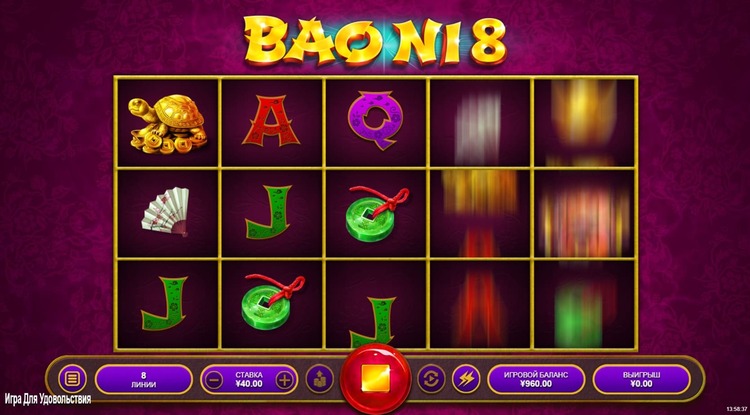The image size is (750, 415).
Task: Click the max bet coins stack icon
Action: (x=320, y=380)
